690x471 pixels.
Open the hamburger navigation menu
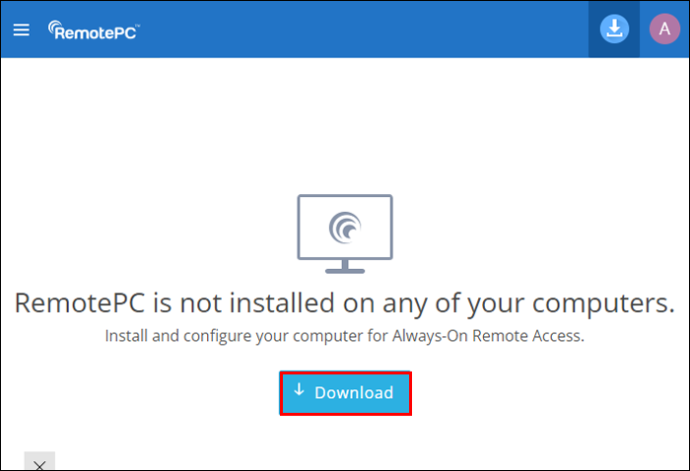click(21, 30)
